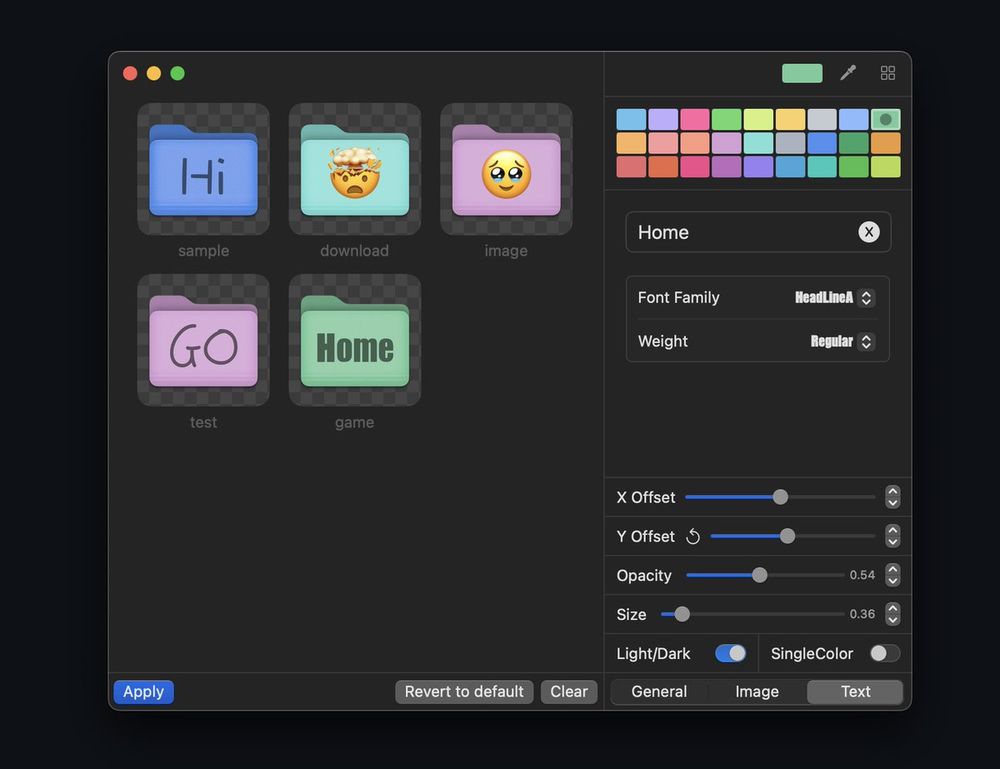Click the Y Offset slider handle

click(x=788, y=536)
